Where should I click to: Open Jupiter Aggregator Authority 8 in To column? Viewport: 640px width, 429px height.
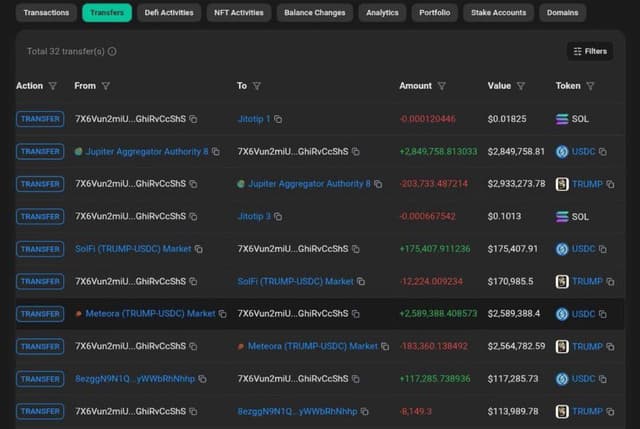[309, 184]
